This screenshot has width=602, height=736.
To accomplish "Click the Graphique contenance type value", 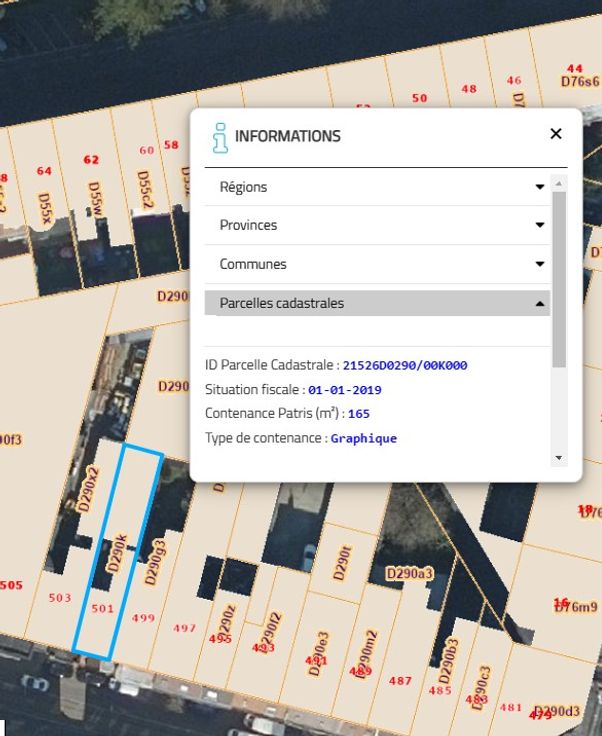I will coord(364,438).
